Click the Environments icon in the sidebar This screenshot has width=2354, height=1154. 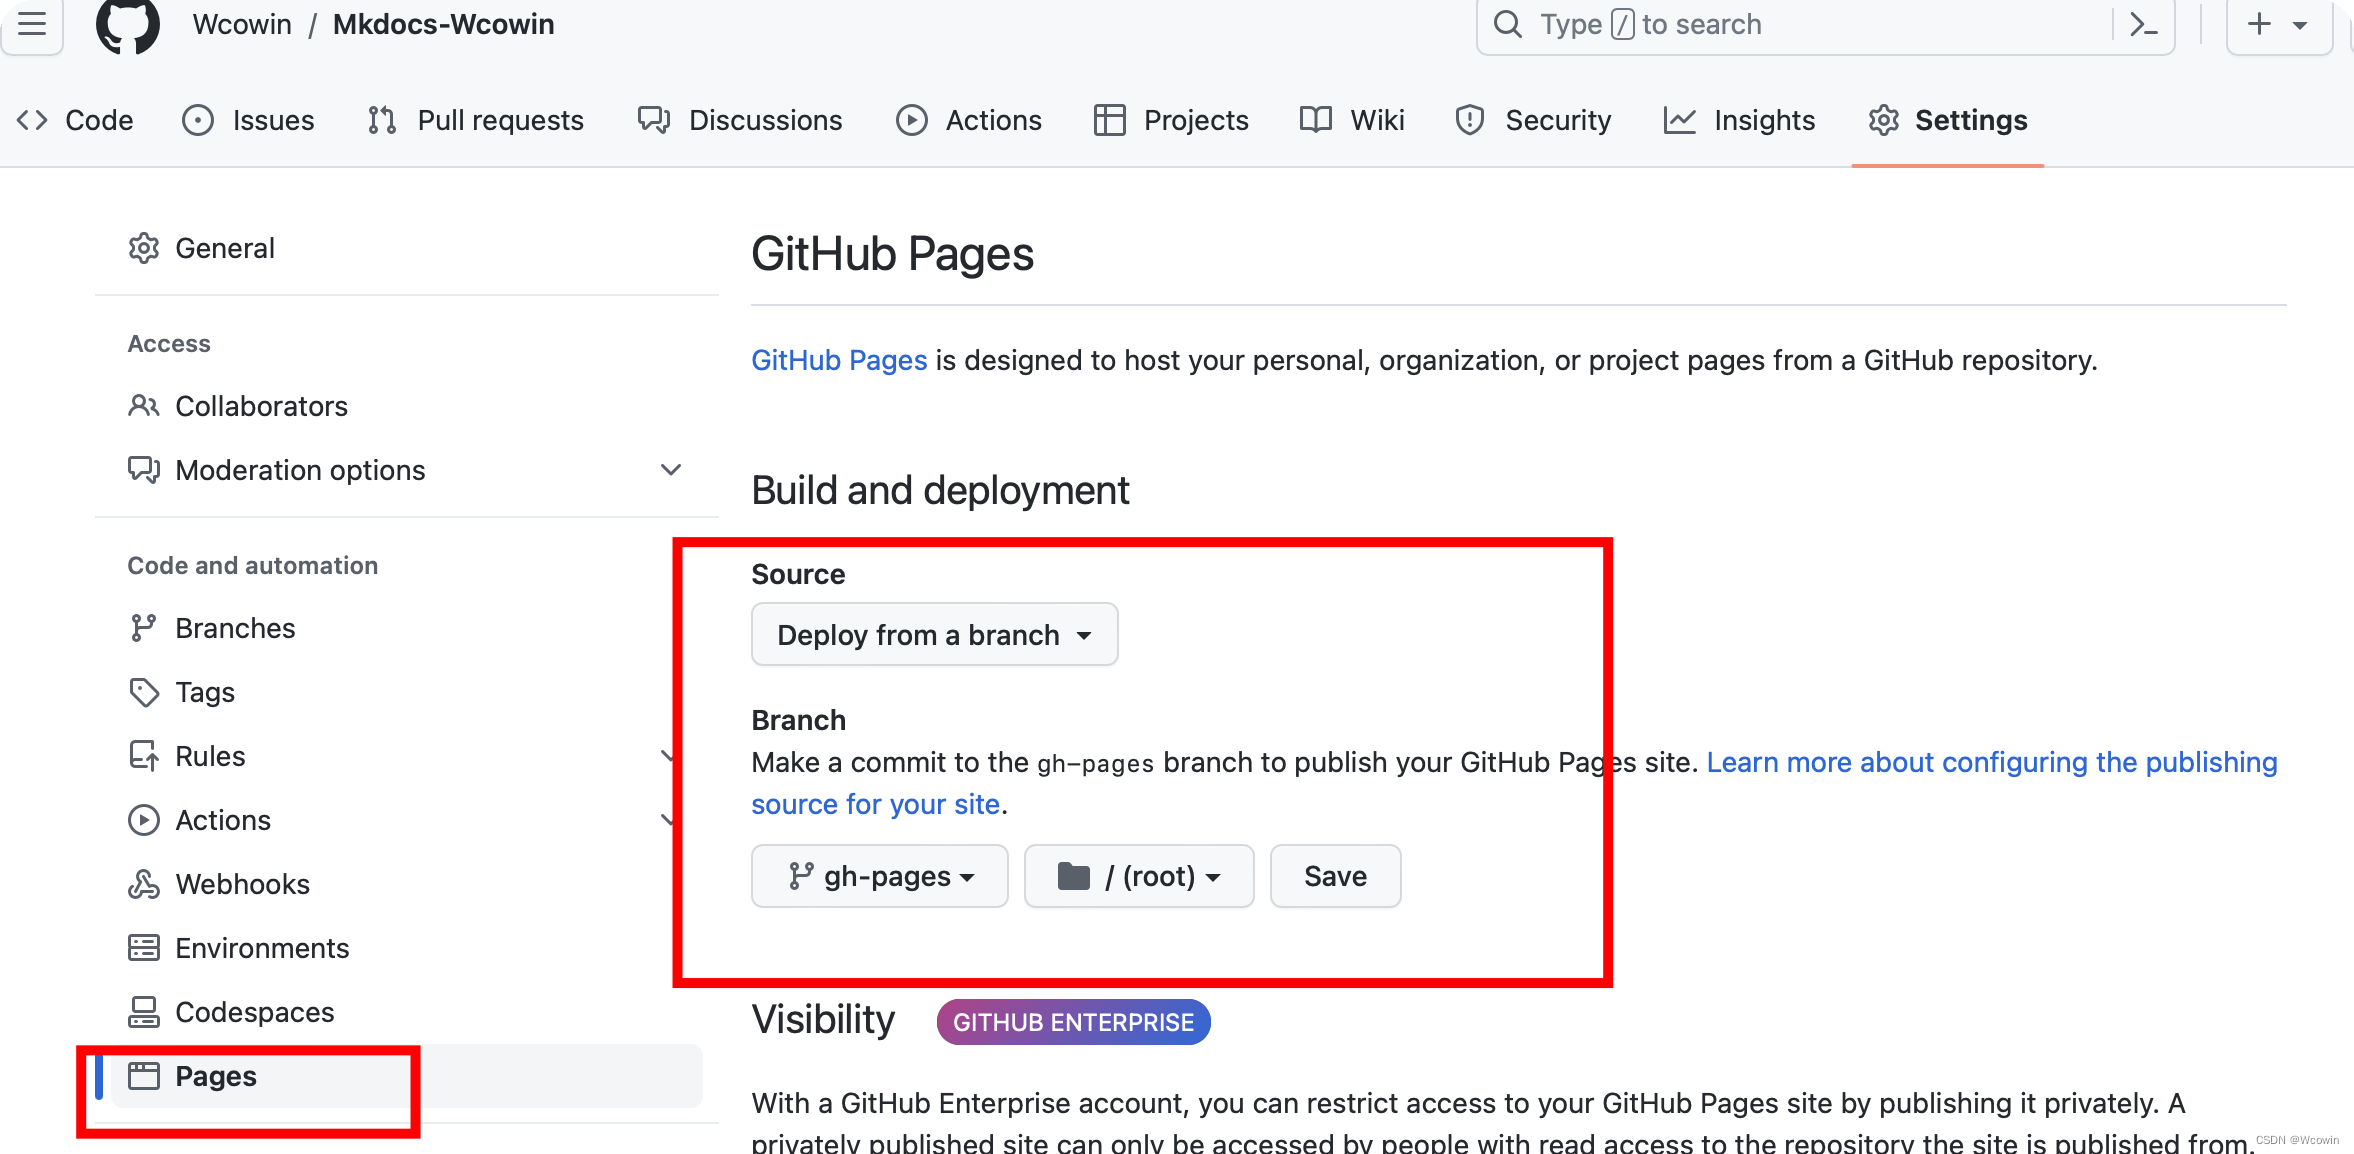pyautogui.click(x=144, y=947)
